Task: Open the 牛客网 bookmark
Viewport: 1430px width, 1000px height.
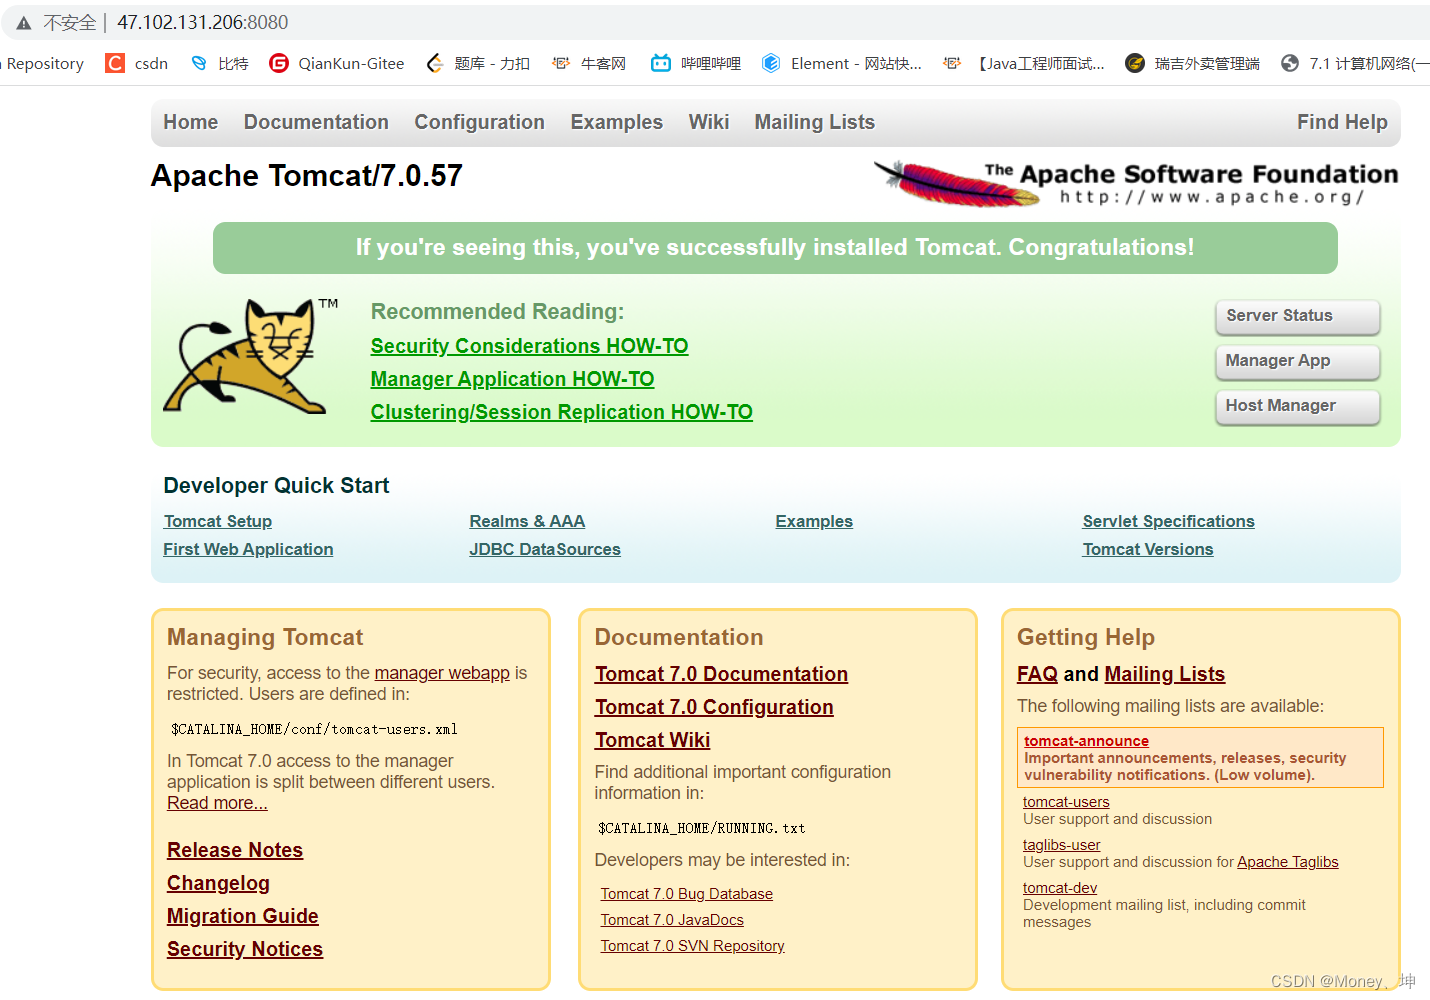Action: click(589, 63)
